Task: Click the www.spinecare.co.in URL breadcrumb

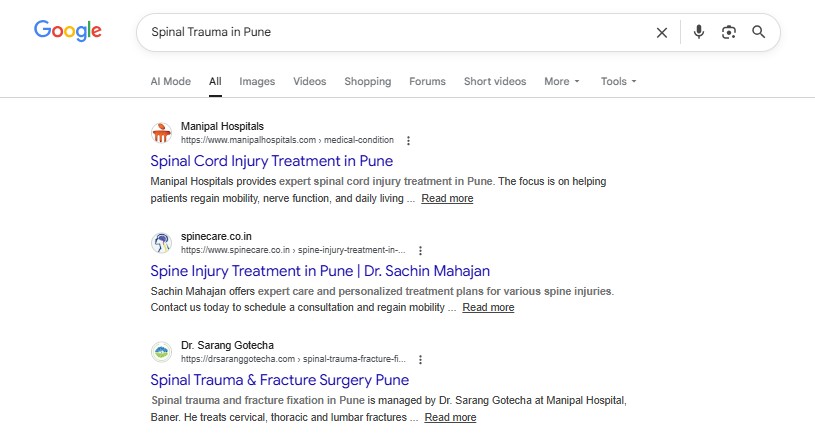Action: pos(293,250)
